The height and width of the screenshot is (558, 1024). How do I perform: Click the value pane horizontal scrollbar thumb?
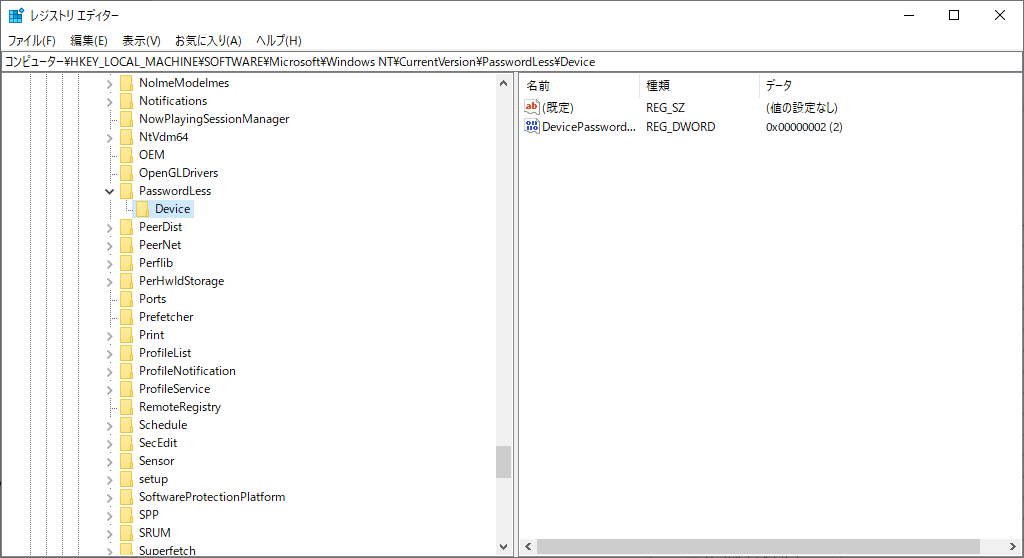[x=758, y=546]
